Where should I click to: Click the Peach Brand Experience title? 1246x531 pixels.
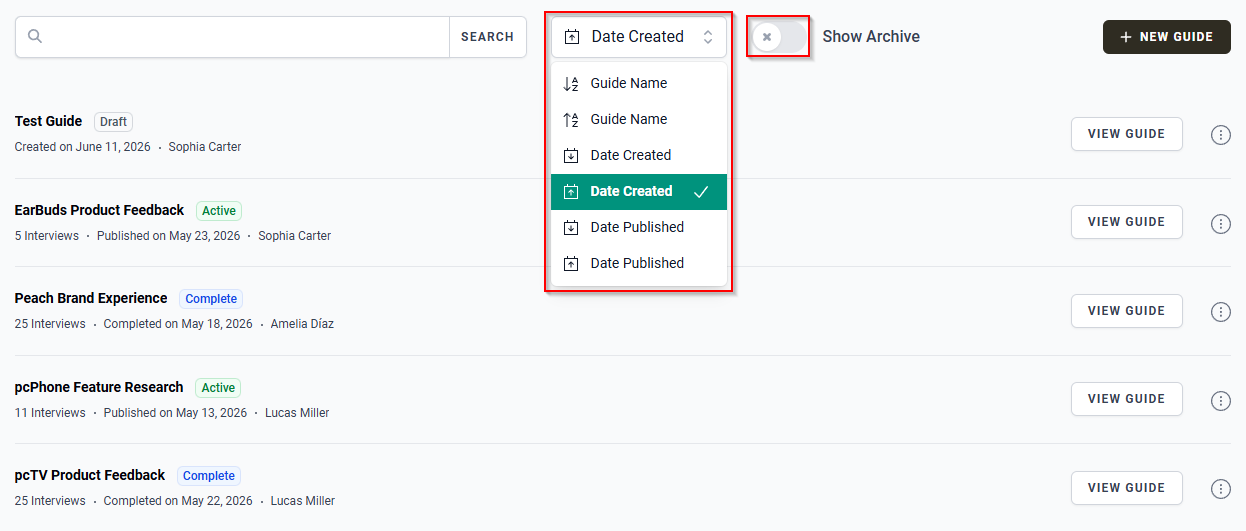tap(91, 298)
